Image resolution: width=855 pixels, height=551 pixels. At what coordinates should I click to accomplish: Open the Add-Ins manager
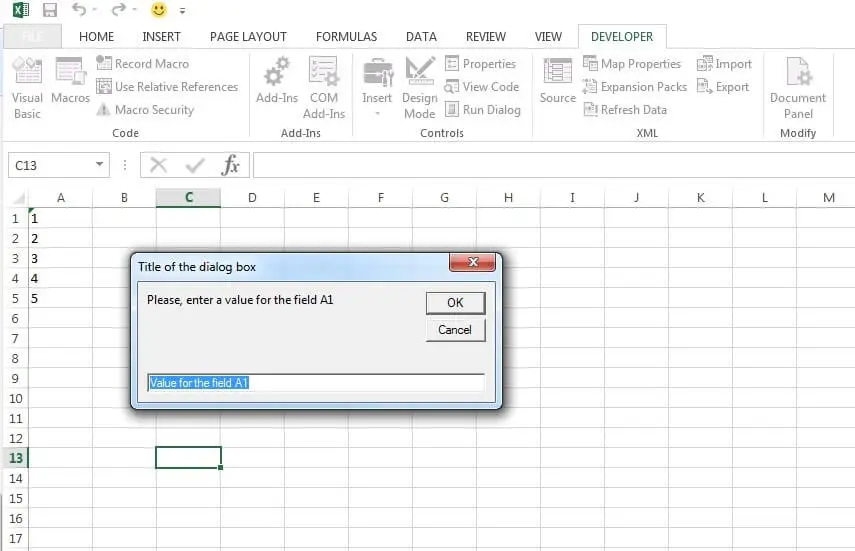277,81
